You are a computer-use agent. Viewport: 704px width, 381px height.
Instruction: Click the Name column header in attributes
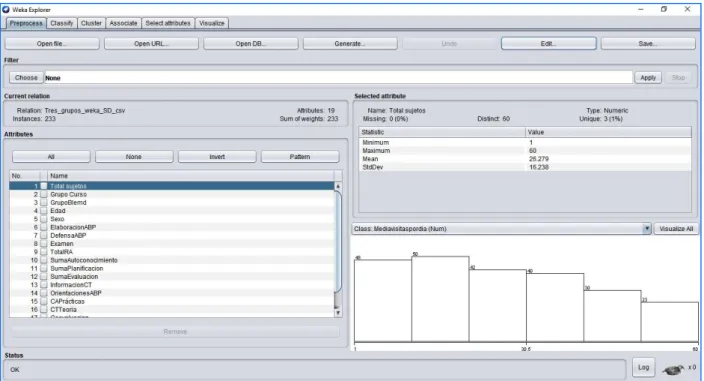191,176
